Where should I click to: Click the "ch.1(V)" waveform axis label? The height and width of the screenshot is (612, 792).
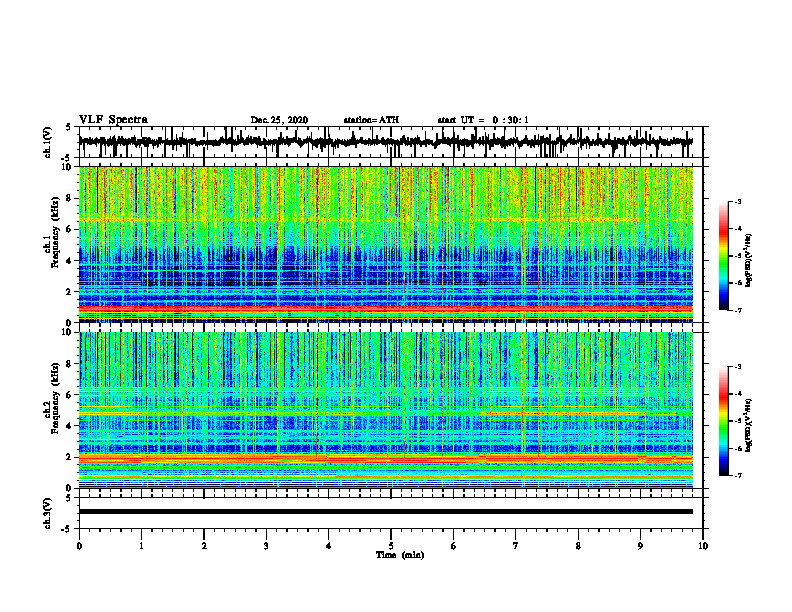pos(48,143)
